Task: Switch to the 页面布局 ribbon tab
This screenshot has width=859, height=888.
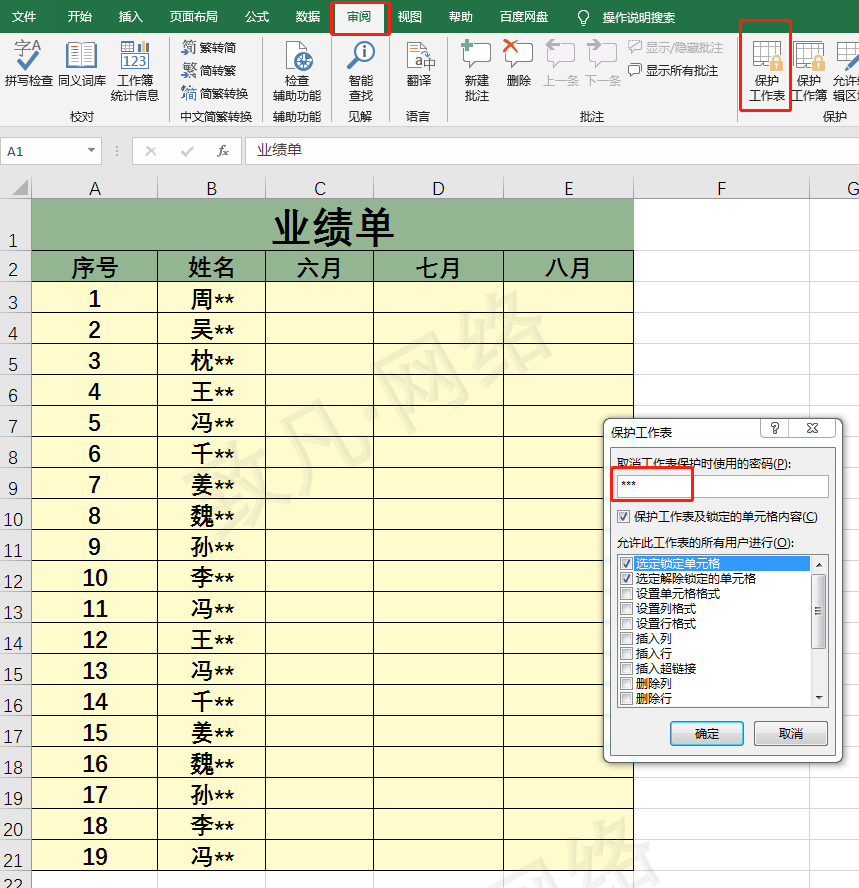Action: [194, 17]
